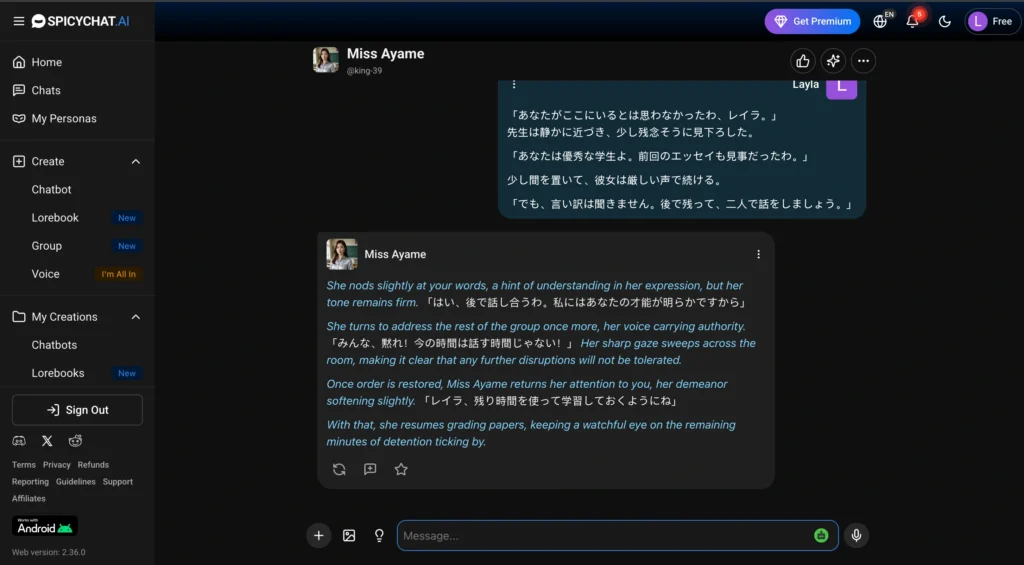Screen dimensions: 1024x565
Task: Click the SpicyChat.AI logo
Action: pos(80,22)
